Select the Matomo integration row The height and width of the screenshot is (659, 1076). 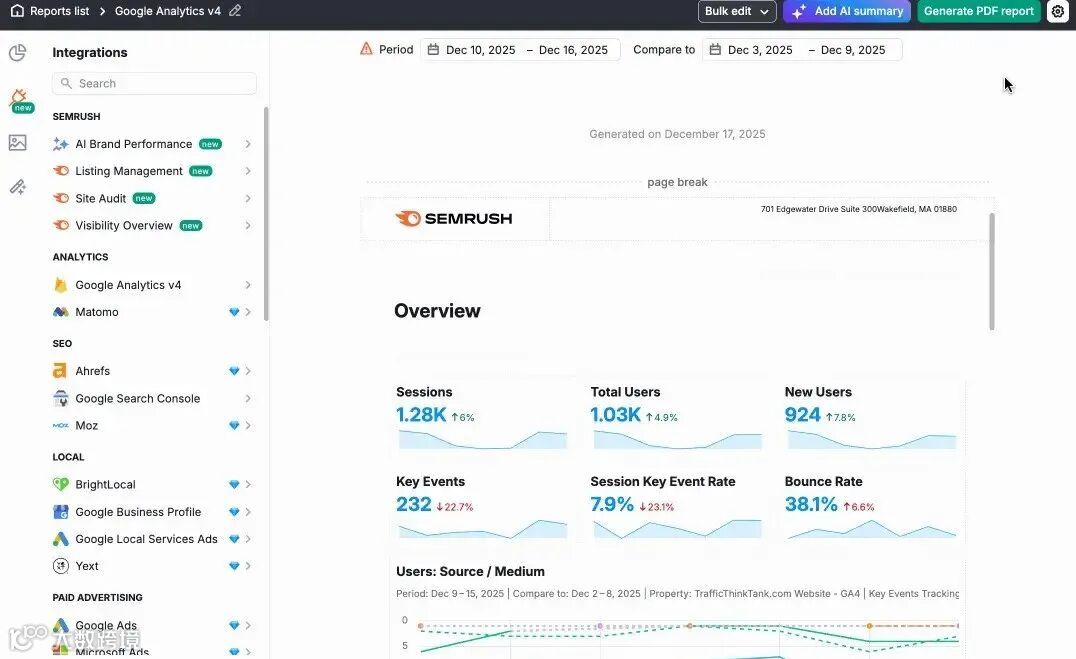point(152,312)
